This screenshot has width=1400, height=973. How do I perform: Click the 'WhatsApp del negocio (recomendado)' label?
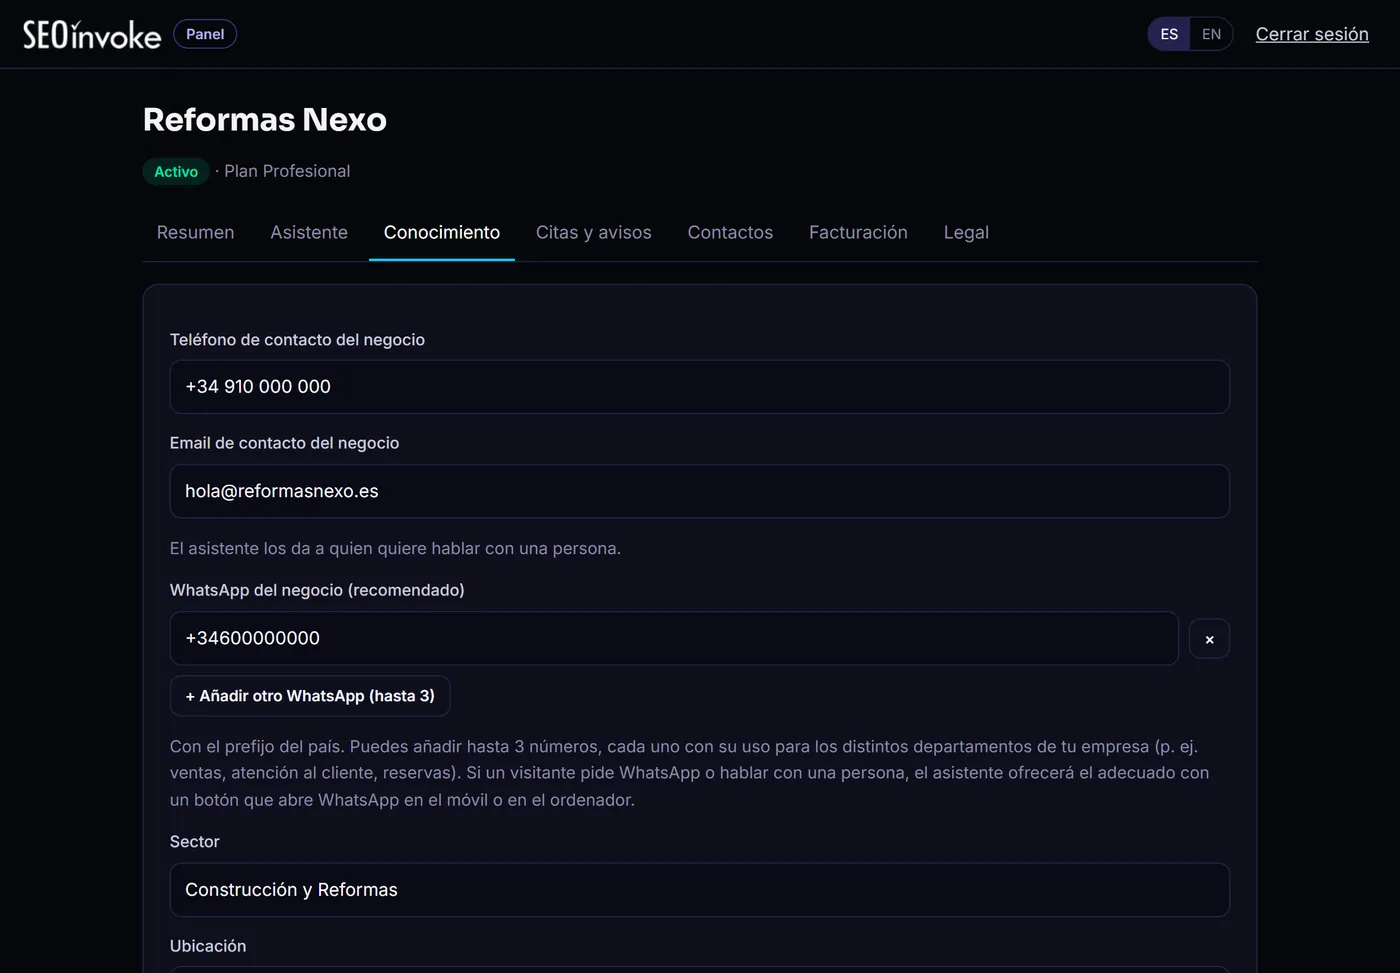(x=317, y=590)
